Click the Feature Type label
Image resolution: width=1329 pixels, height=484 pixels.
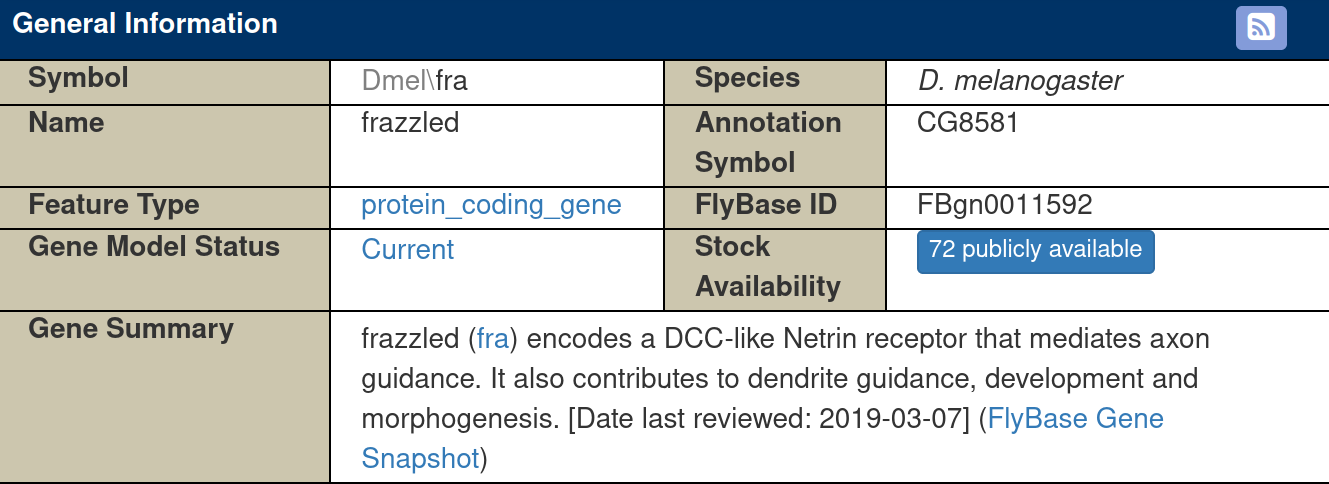click(x=114, y=205)
